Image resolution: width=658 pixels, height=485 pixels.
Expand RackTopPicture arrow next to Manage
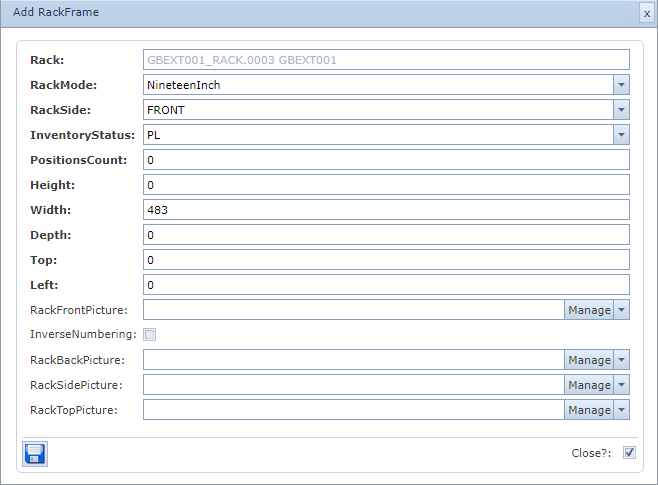(x=622, y=410)
